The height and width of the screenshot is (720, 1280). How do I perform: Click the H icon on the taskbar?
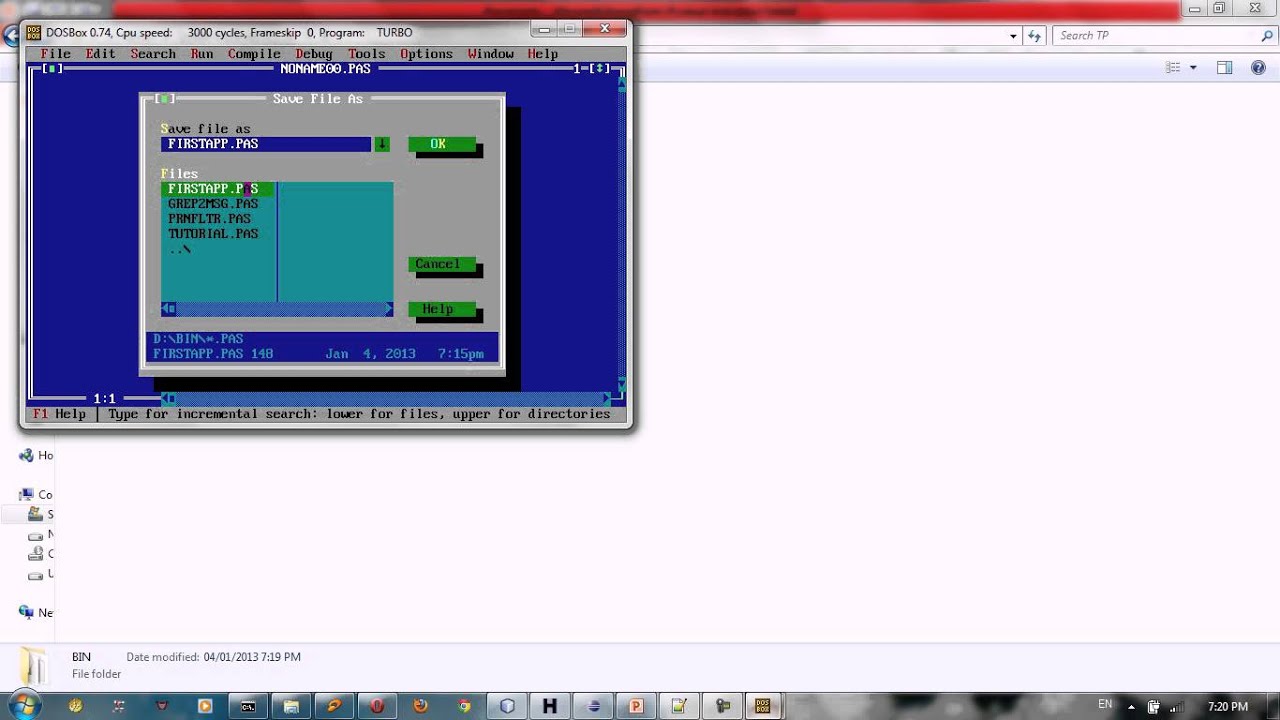click(x=549, y=706)
